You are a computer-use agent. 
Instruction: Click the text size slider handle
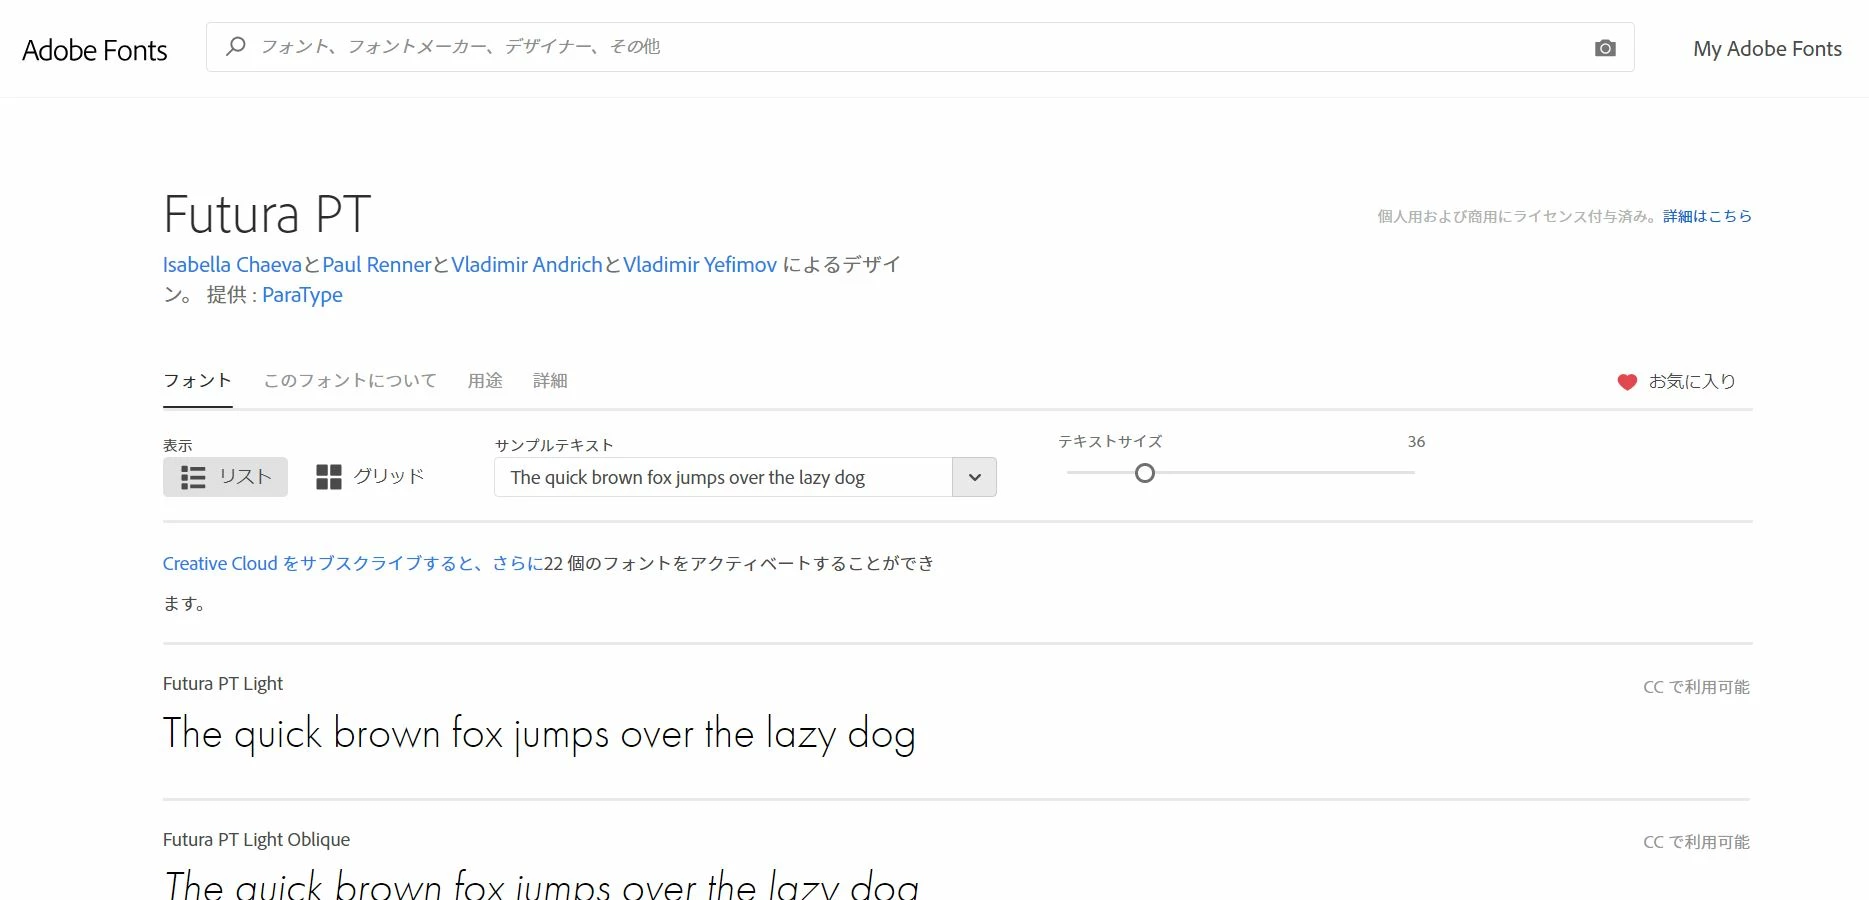tap(1145, 473)
